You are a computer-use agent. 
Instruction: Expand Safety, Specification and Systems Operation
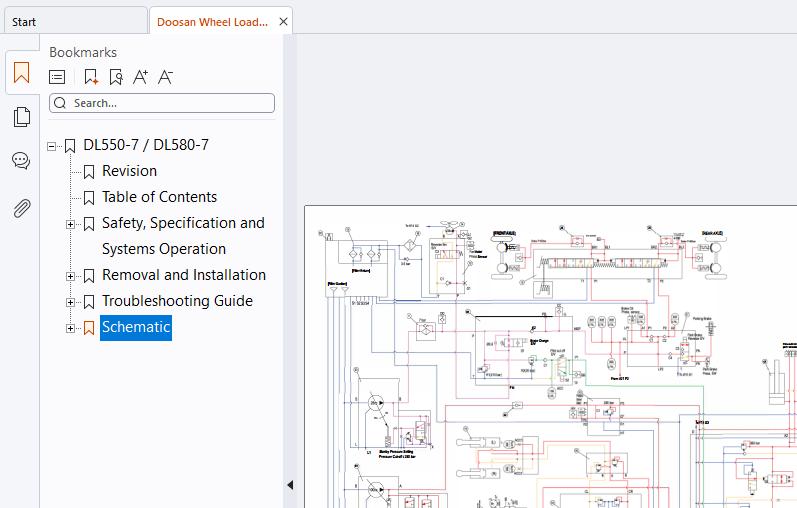coord(70,224)
